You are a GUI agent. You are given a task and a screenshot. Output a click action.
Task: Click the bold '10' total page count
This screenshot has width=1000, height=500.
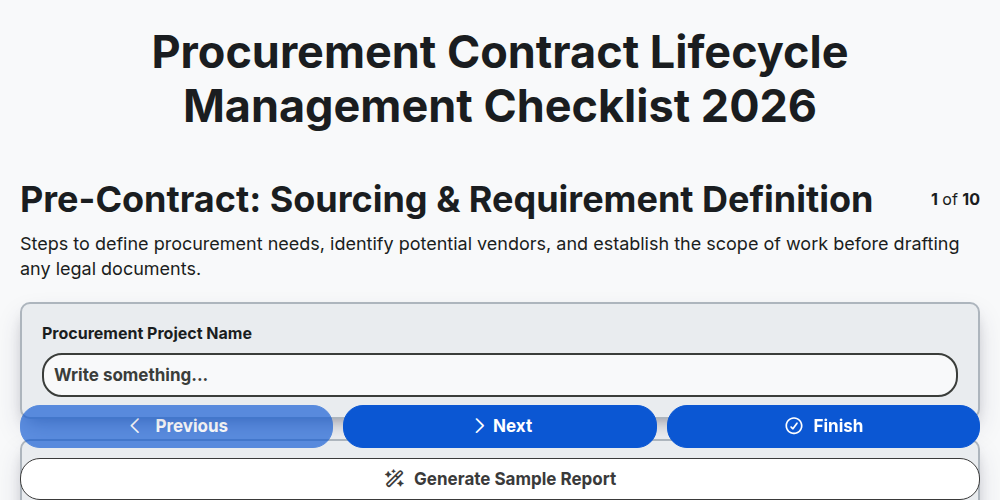(x=971, y=200)
